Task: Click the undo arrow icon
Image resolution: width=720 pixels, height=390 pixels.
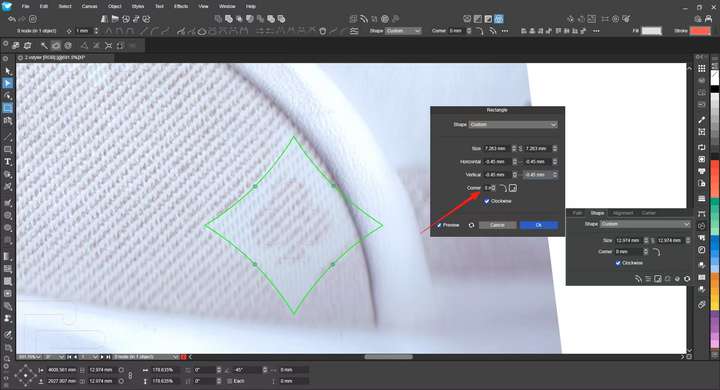Action: [11, 19]
